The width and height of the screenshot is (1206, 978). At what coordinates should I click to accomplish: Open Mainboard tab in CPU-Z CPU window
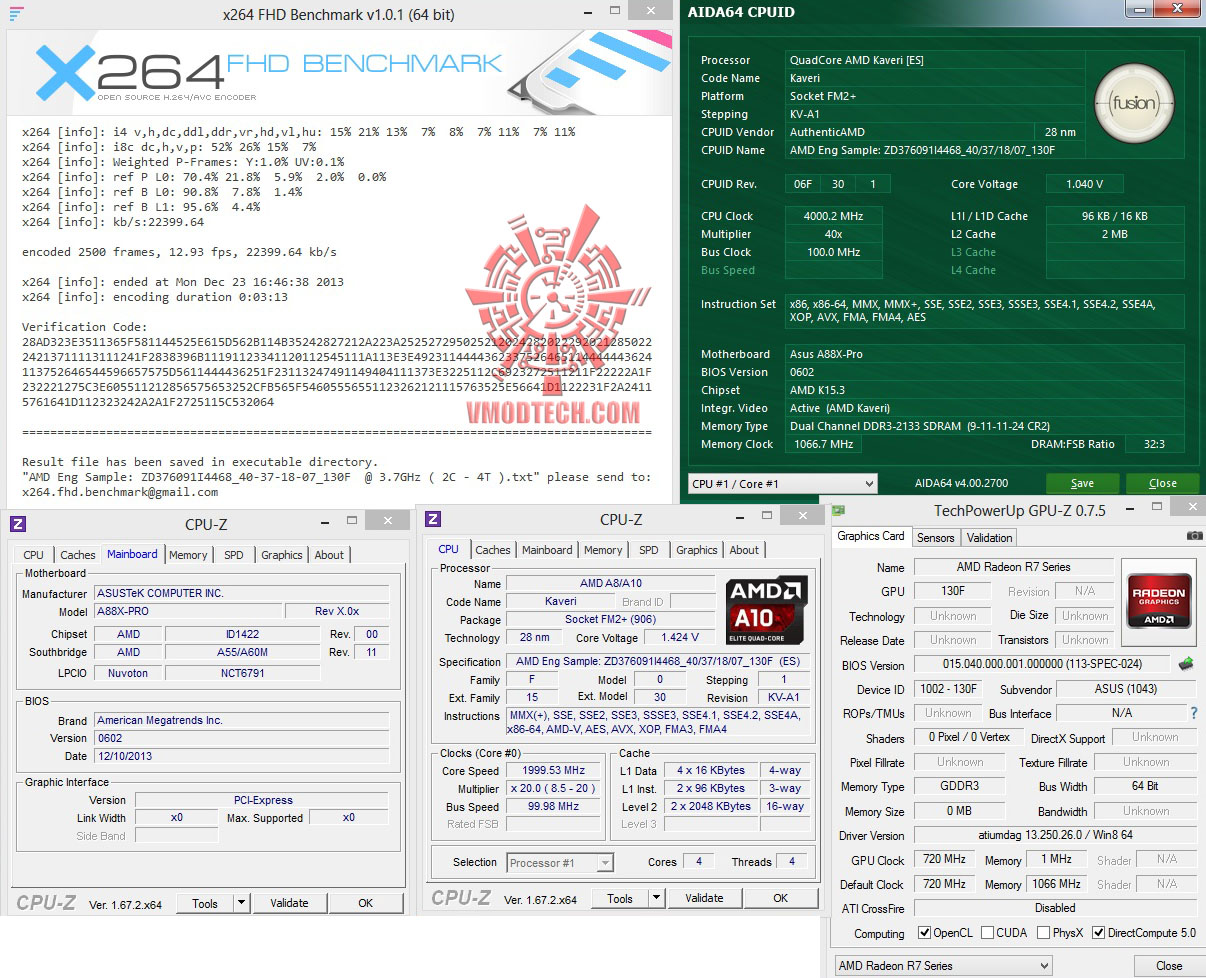click(548, 550)
